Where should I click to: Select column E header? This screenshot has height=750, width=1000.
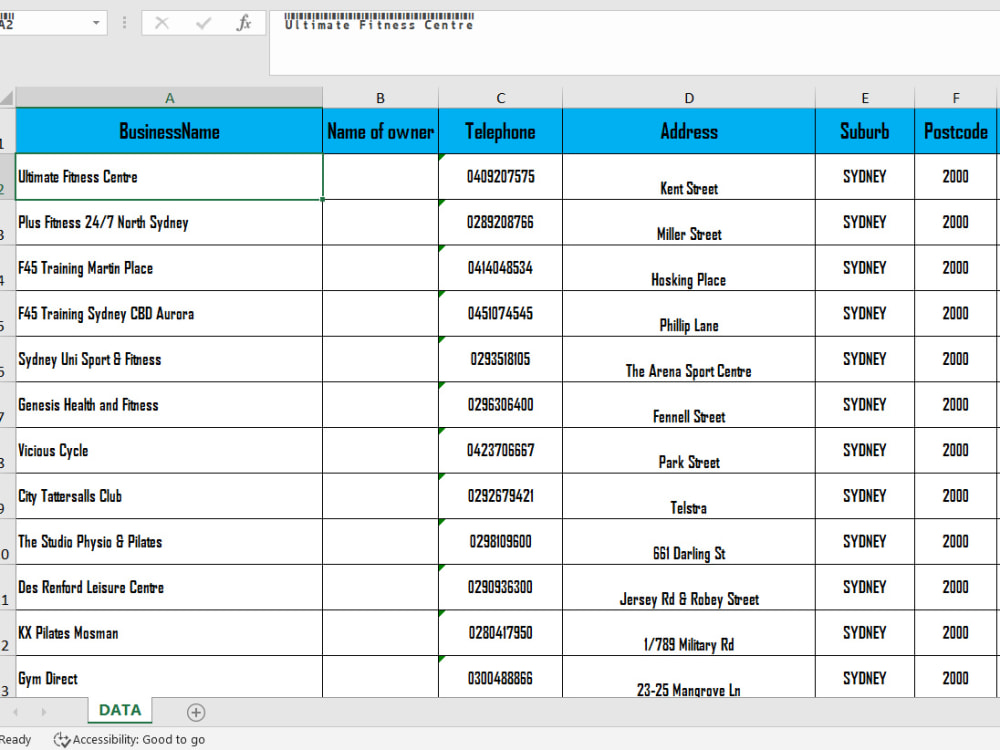865,98
